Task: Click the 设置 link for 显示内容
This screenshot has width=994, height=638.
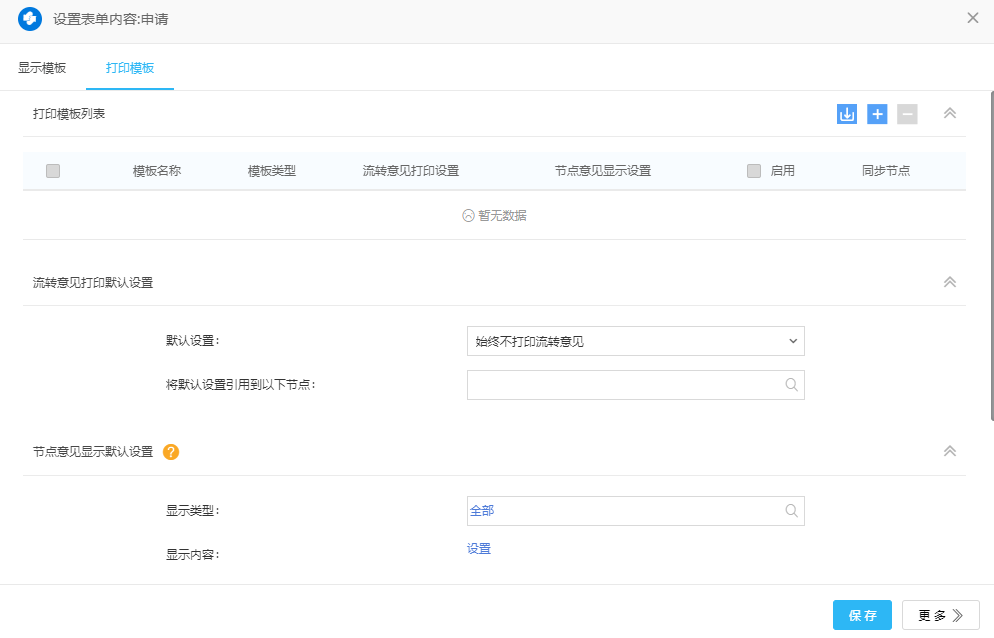Action: point(479,549)
